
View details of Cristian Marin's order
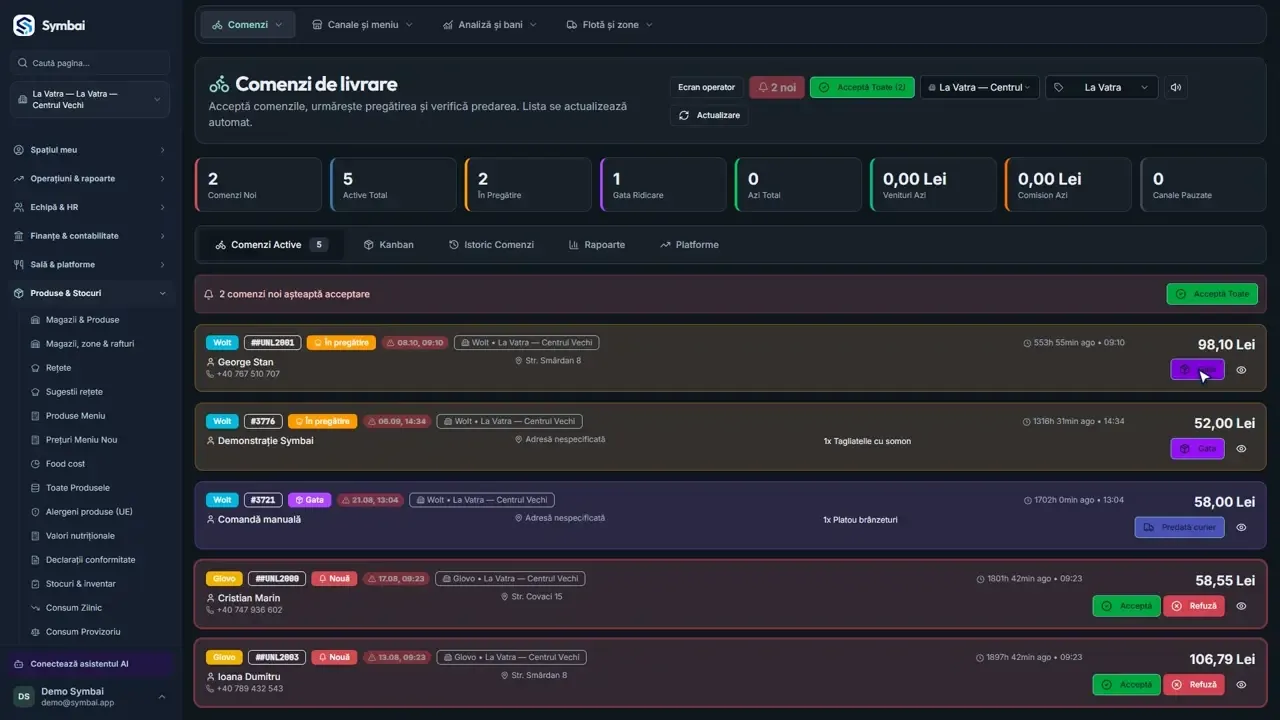(1241, 606)
